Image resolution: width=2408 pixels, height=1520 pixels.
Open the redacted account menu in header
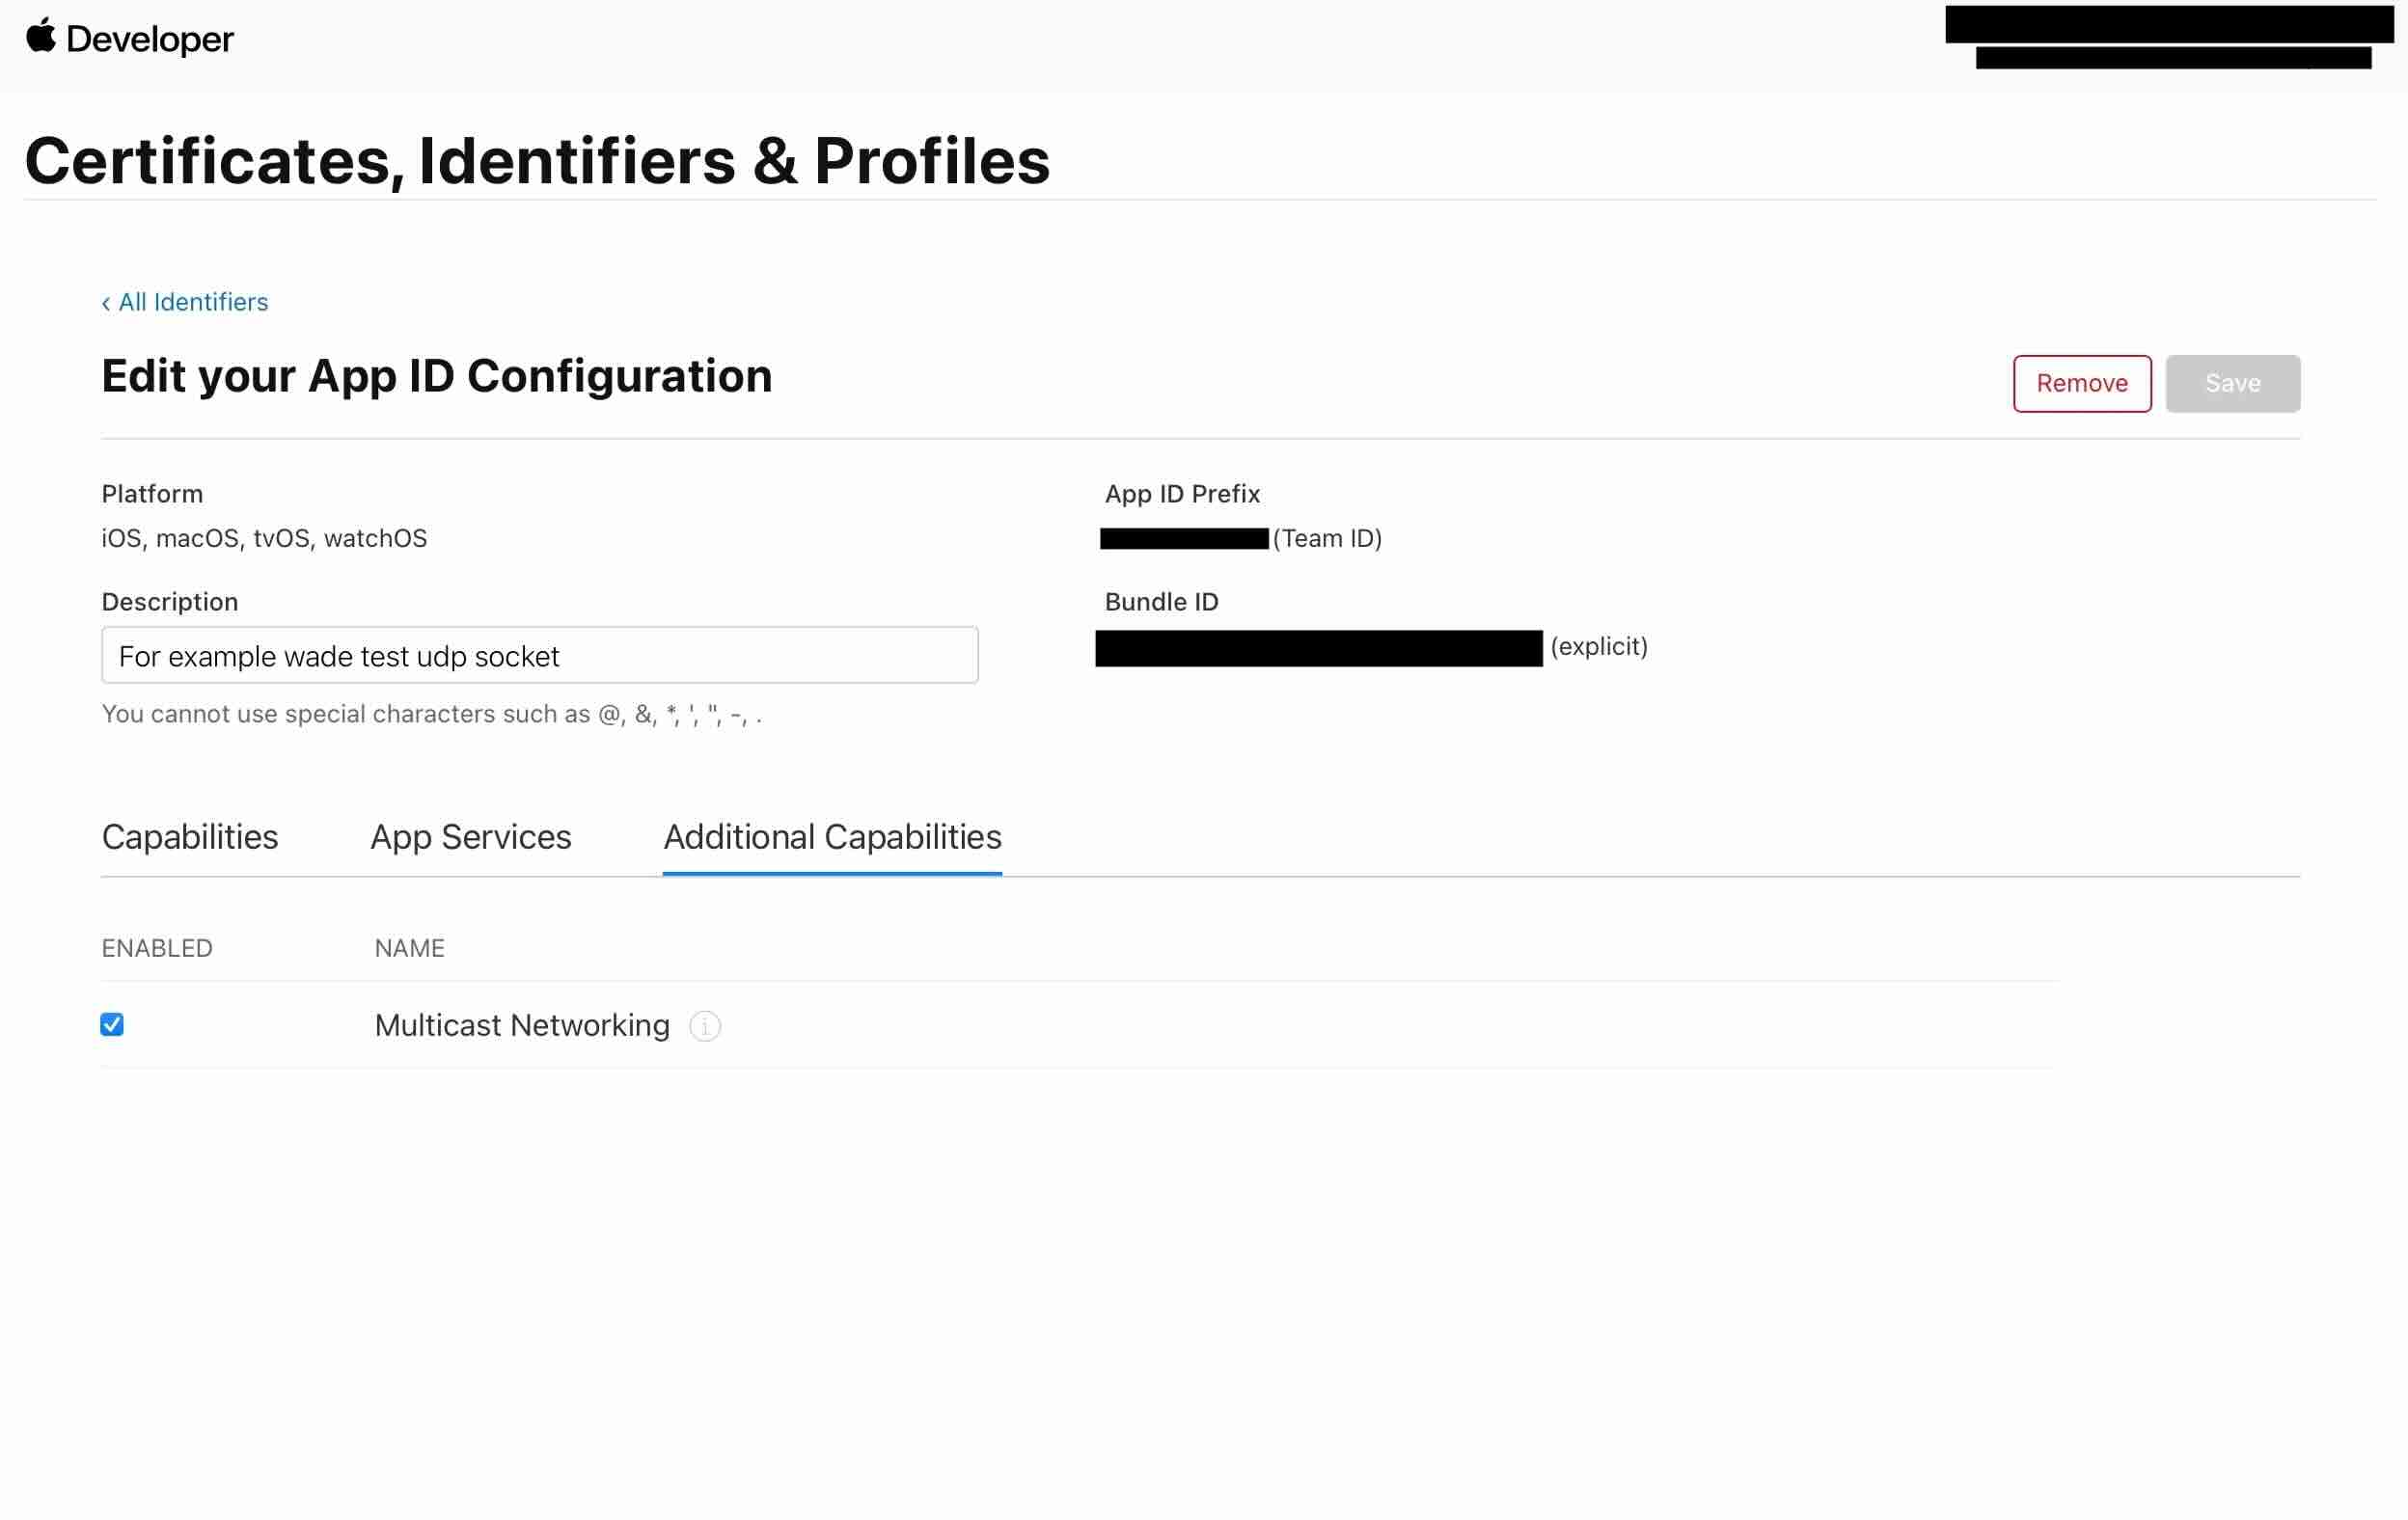(x=2168, y=38)
